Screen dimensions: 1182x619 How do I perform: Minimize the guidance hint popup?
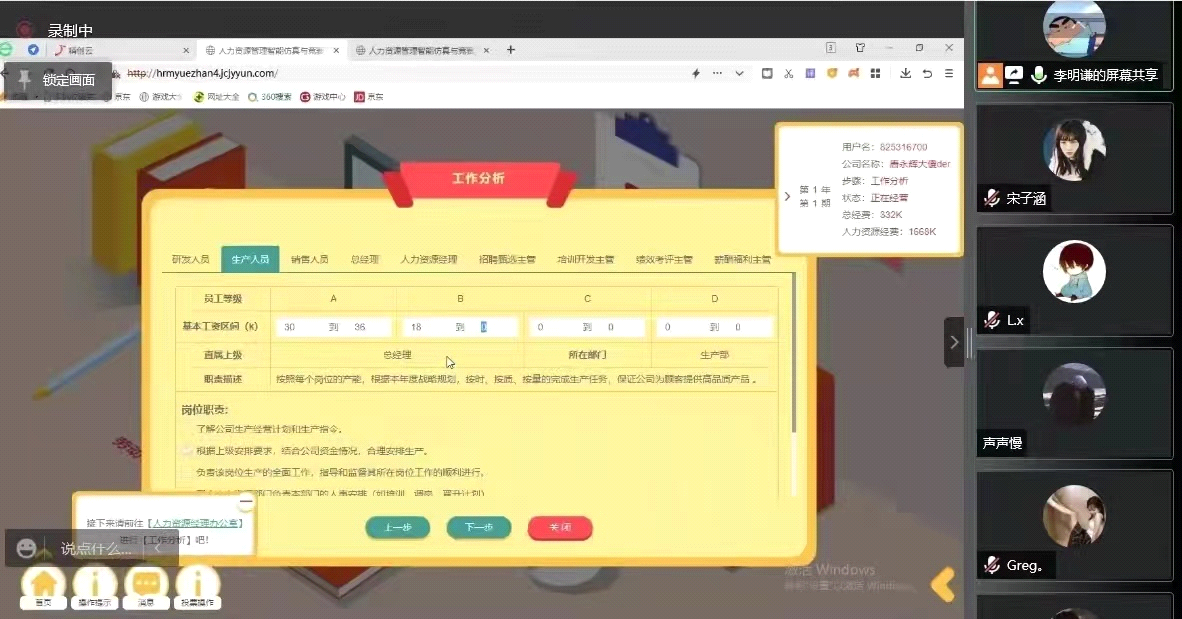245,502
